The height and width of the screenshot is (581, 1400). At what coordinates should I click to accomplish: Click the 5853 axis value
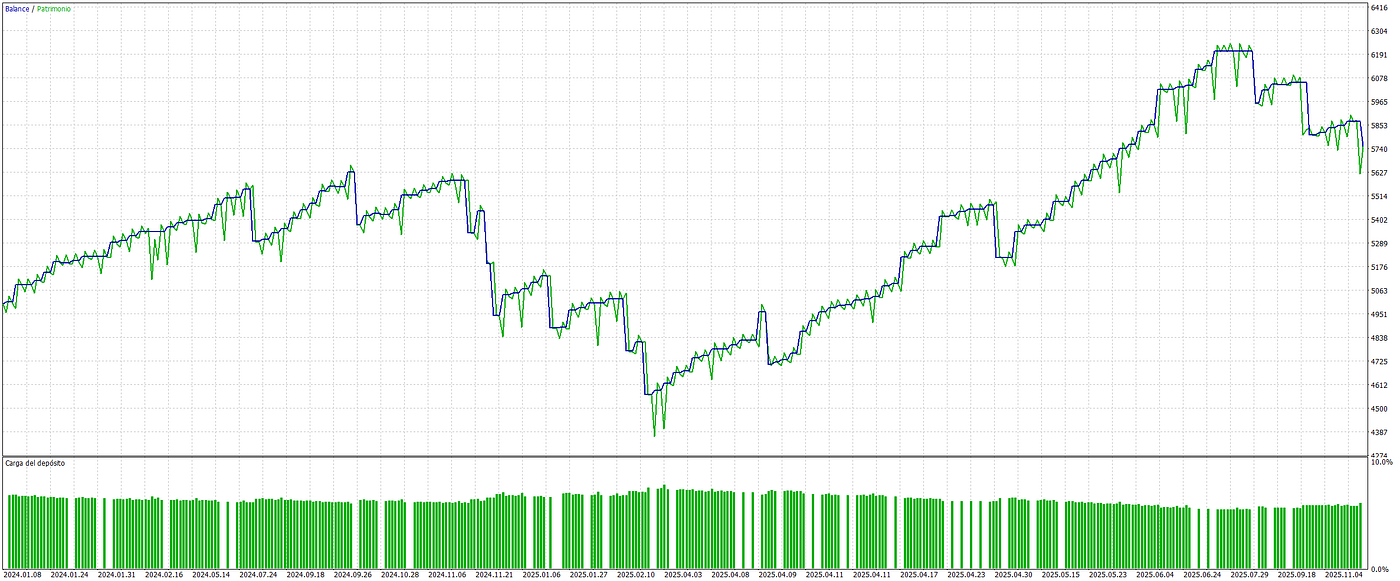click(1379, 125)
